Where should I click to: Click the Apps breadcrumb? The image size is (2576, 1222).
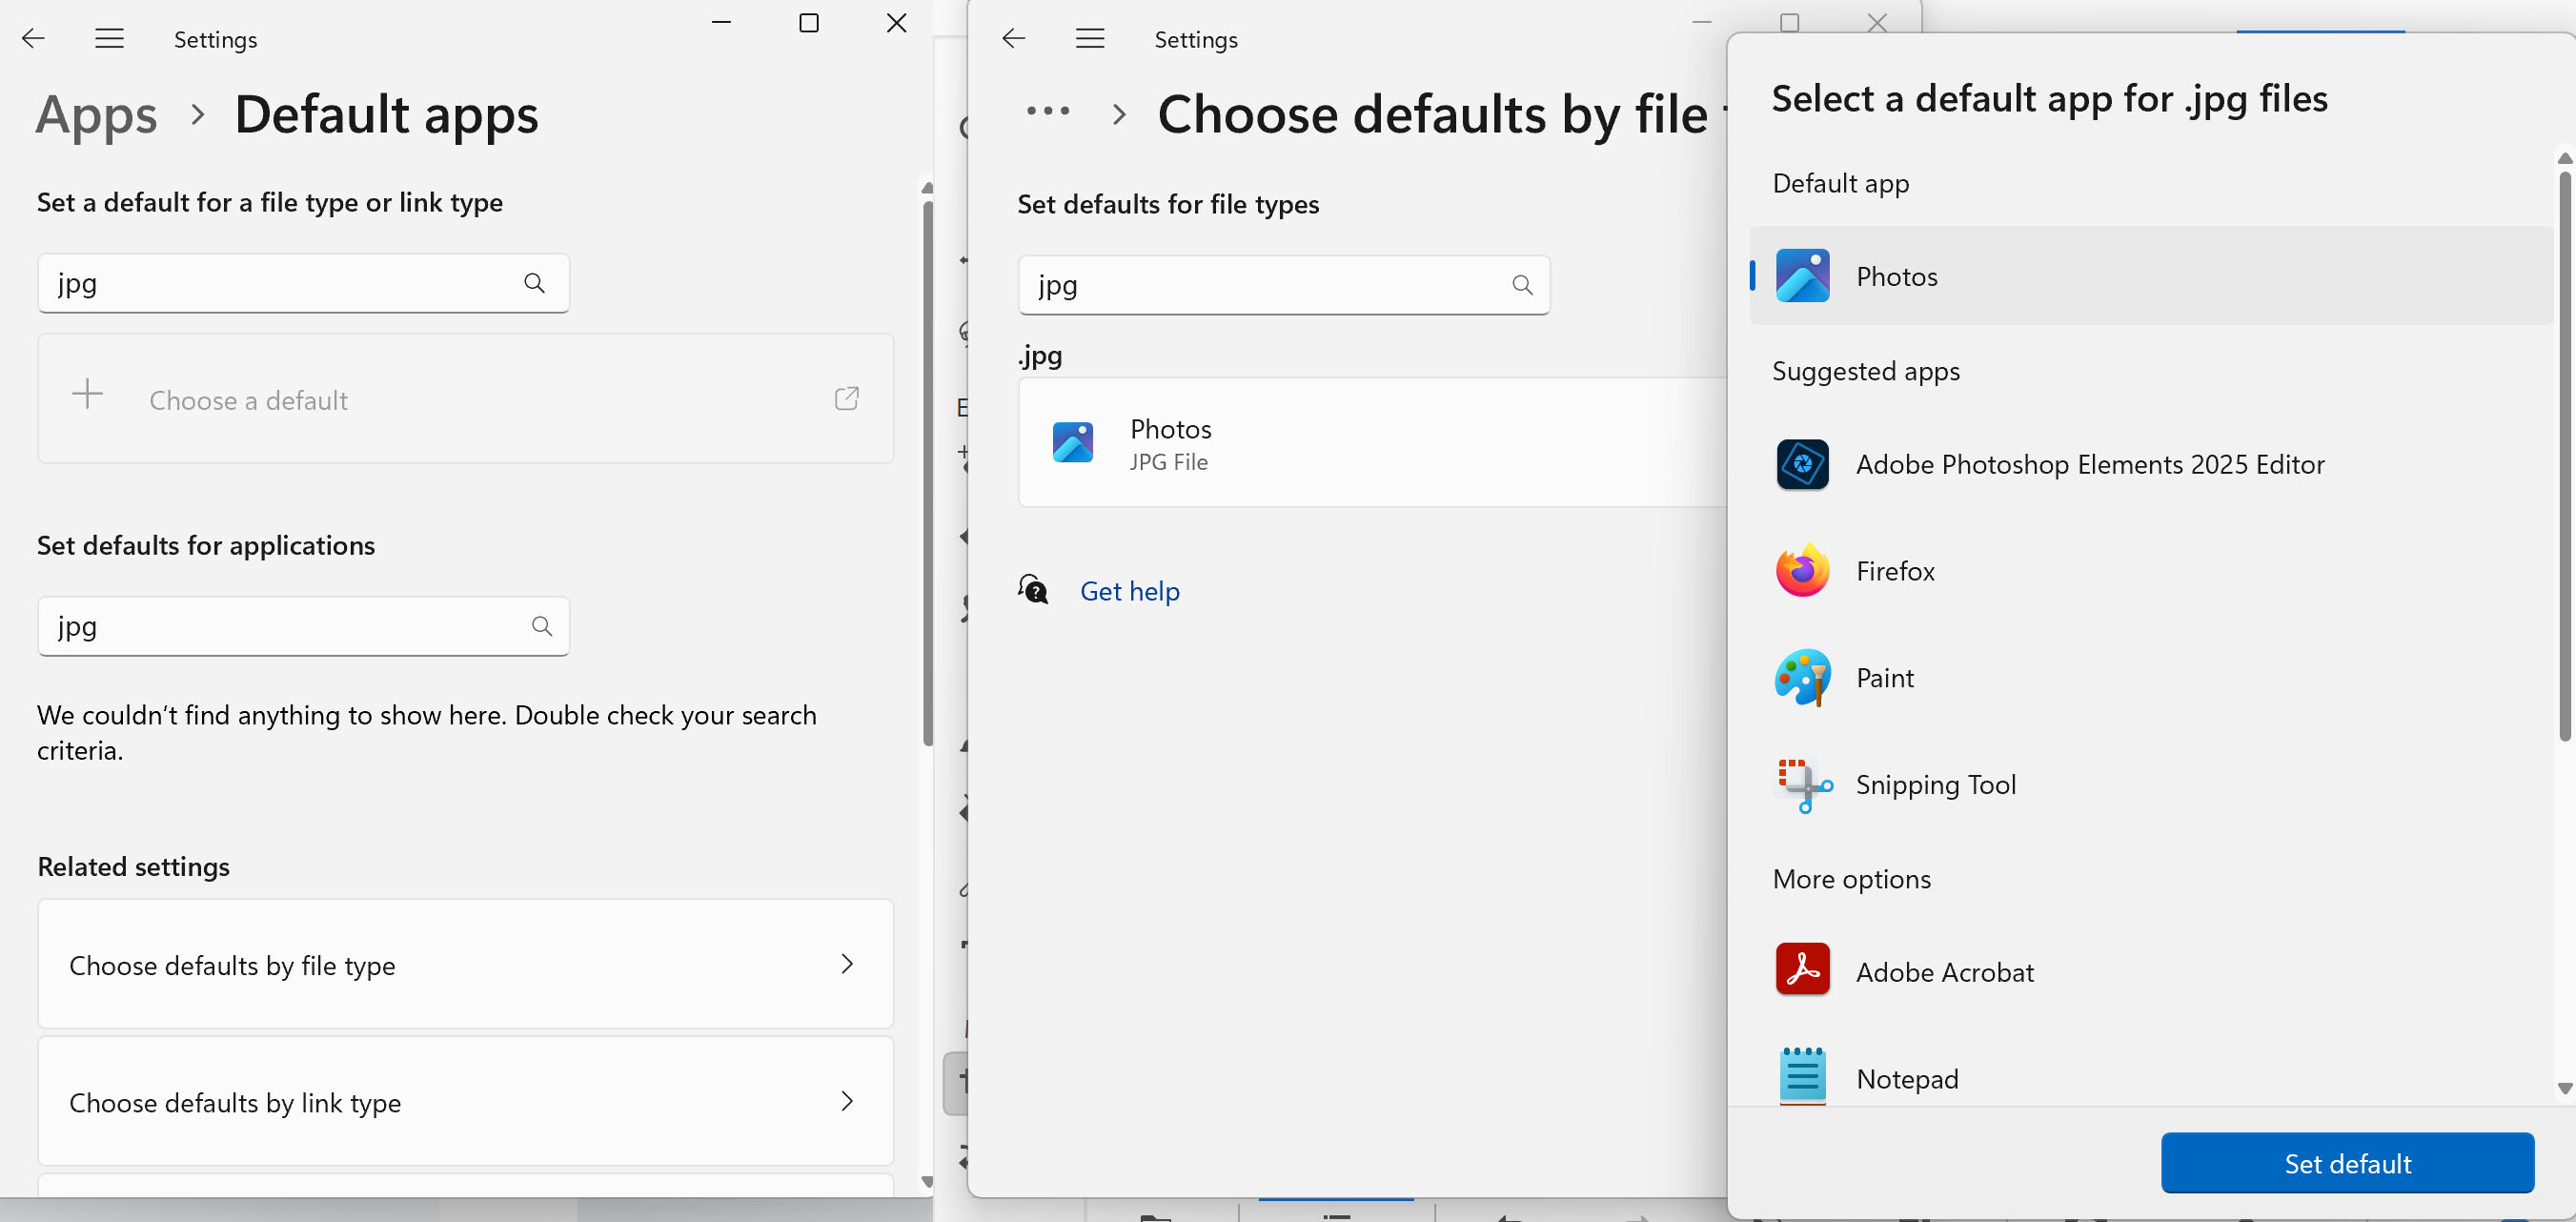point(96,115)
